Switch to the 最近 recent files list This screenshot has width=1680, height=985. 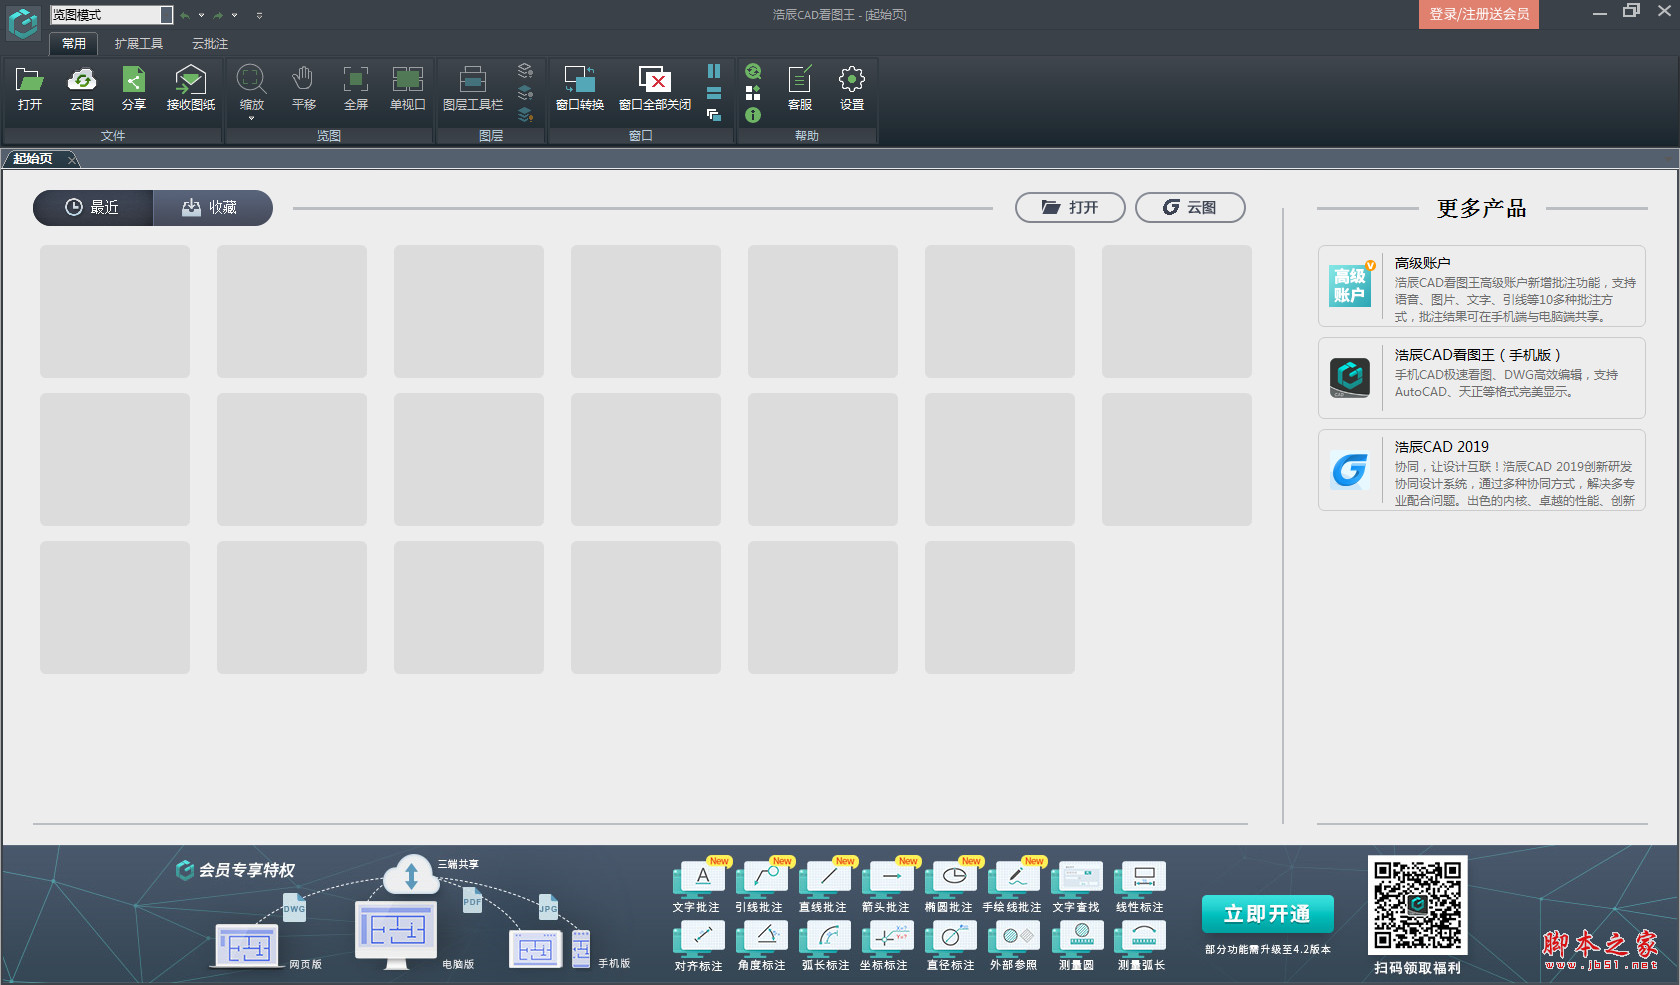pos(93,208)
